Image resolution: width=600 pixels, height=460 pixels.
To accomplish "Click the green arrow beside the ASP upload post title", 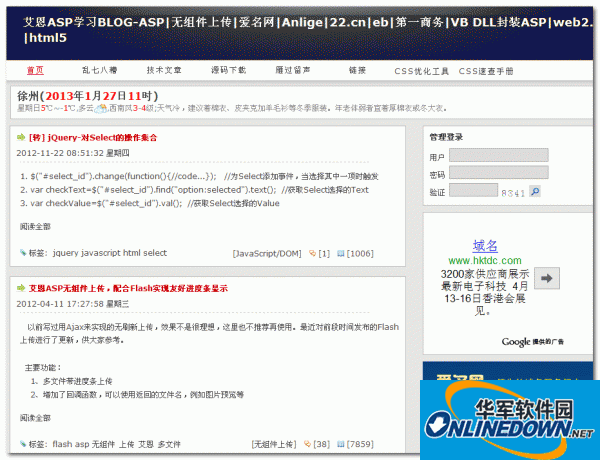I will (x=21, y=288).
